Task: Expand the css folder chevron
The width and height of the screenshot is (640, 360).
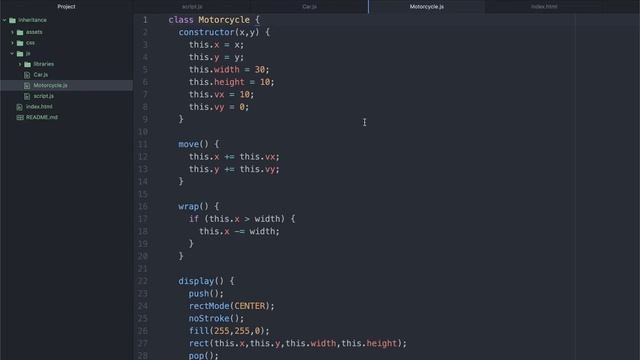Action: [x=12, y=43]
